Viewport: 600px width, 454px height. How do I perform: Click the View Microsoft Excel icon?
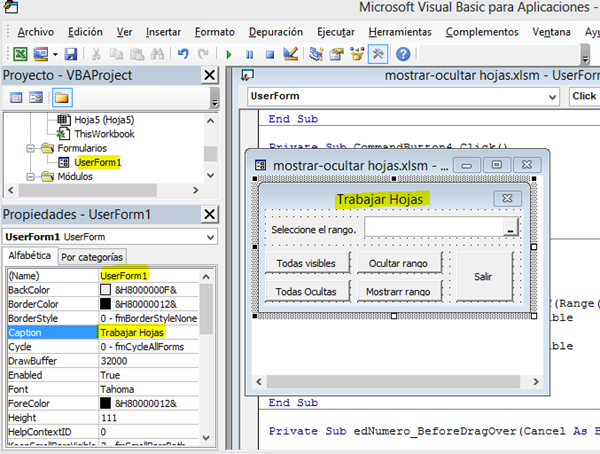(x=21, y=53)
